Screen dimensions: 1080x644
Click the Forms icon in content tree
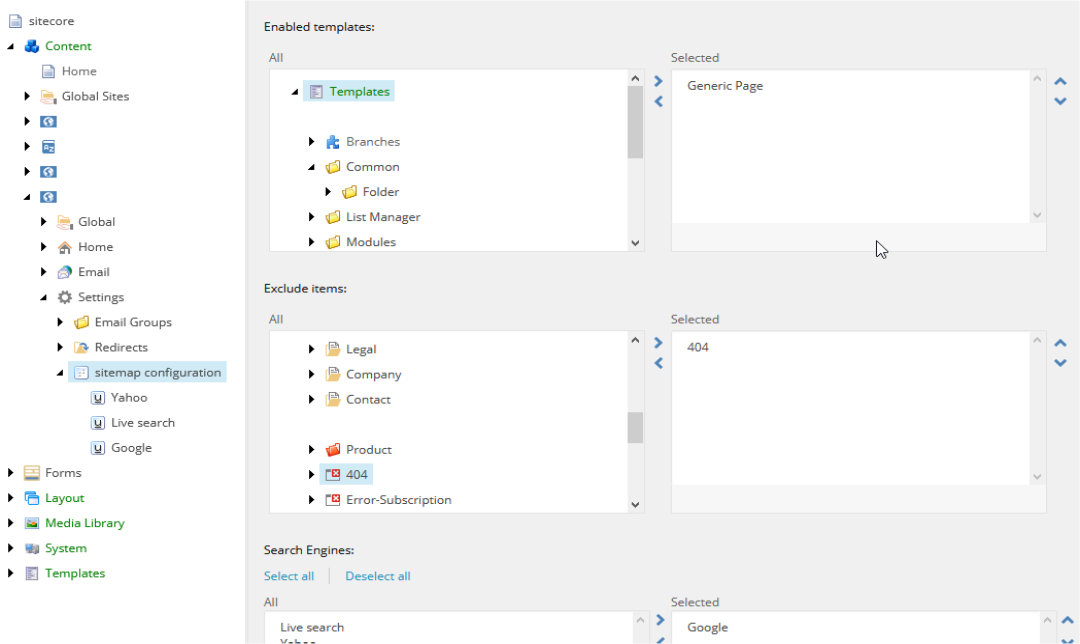[x=32, y=472]
